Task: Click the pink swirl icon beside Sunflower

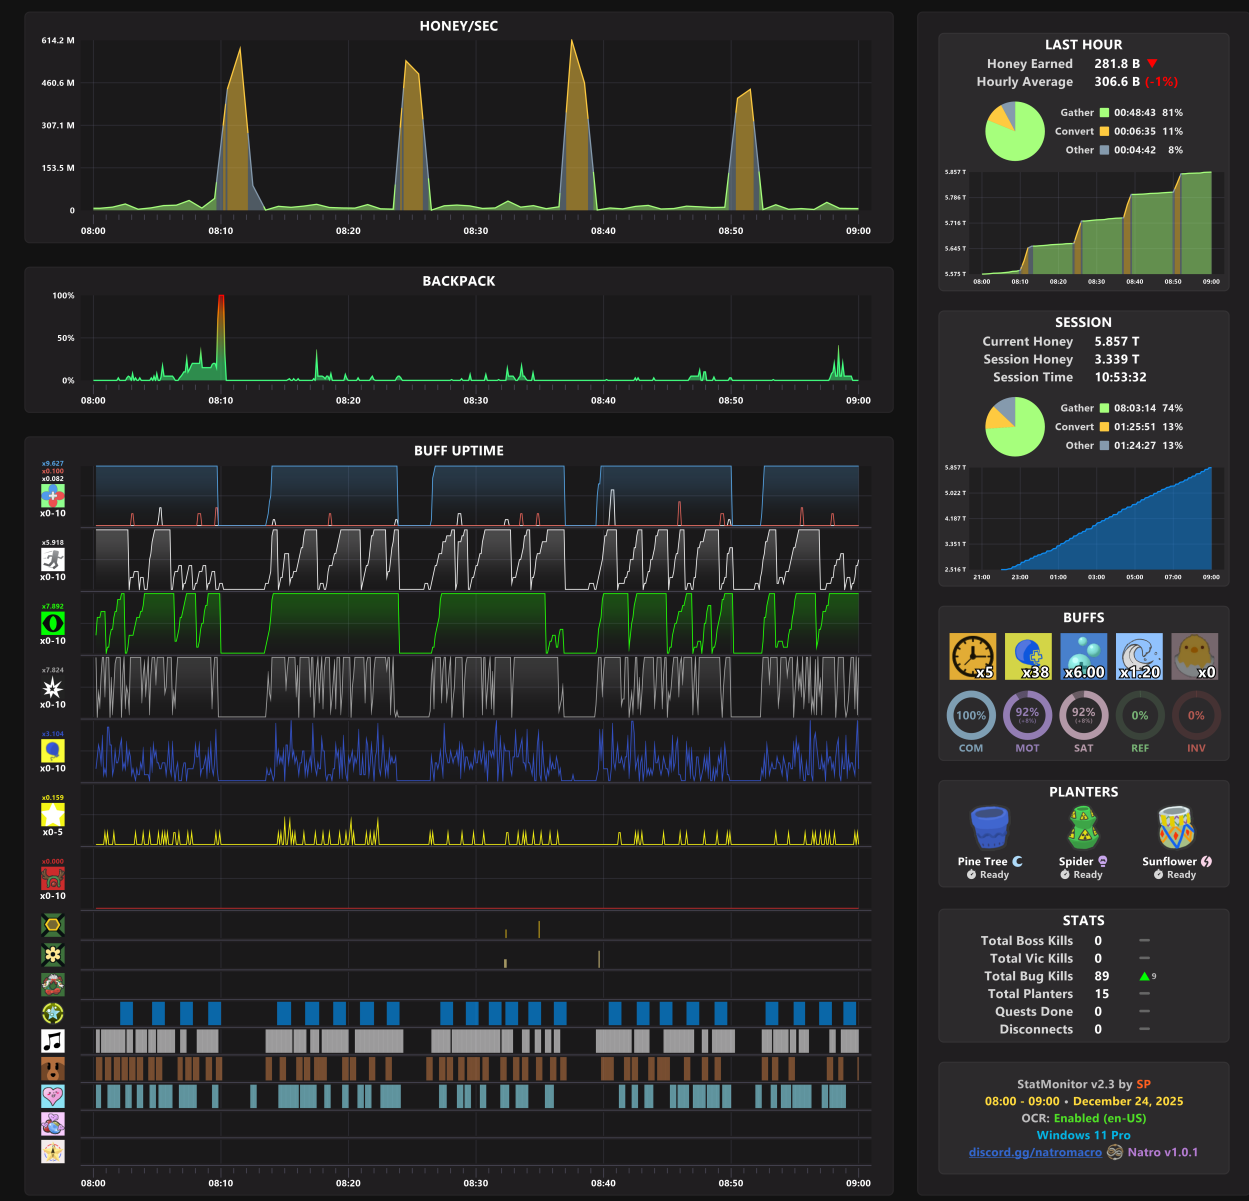Action: click(x=1206, y=861)
